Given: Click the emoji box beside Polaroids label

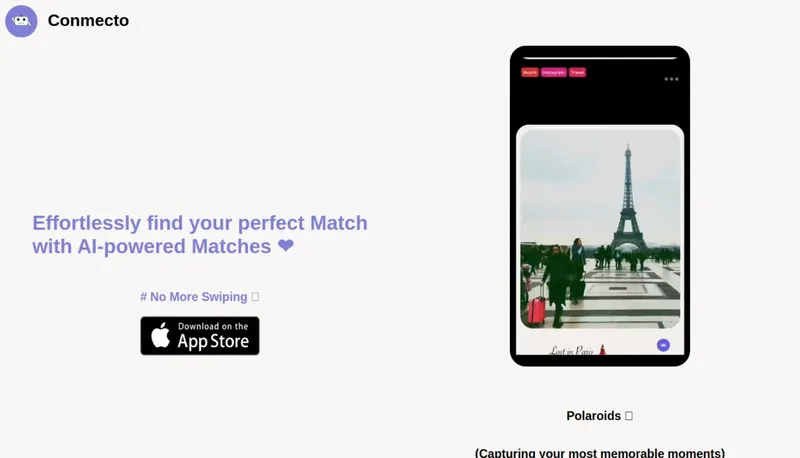Looking at the screenshot, I should (629, 416).
